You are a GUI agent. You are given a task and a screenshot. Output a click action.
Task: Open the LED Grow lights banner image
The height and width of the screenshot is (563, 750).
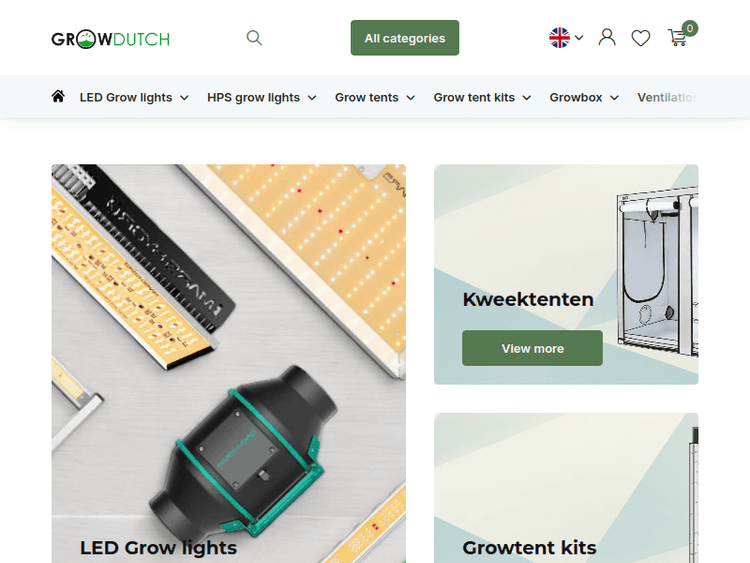click(229, 364)
